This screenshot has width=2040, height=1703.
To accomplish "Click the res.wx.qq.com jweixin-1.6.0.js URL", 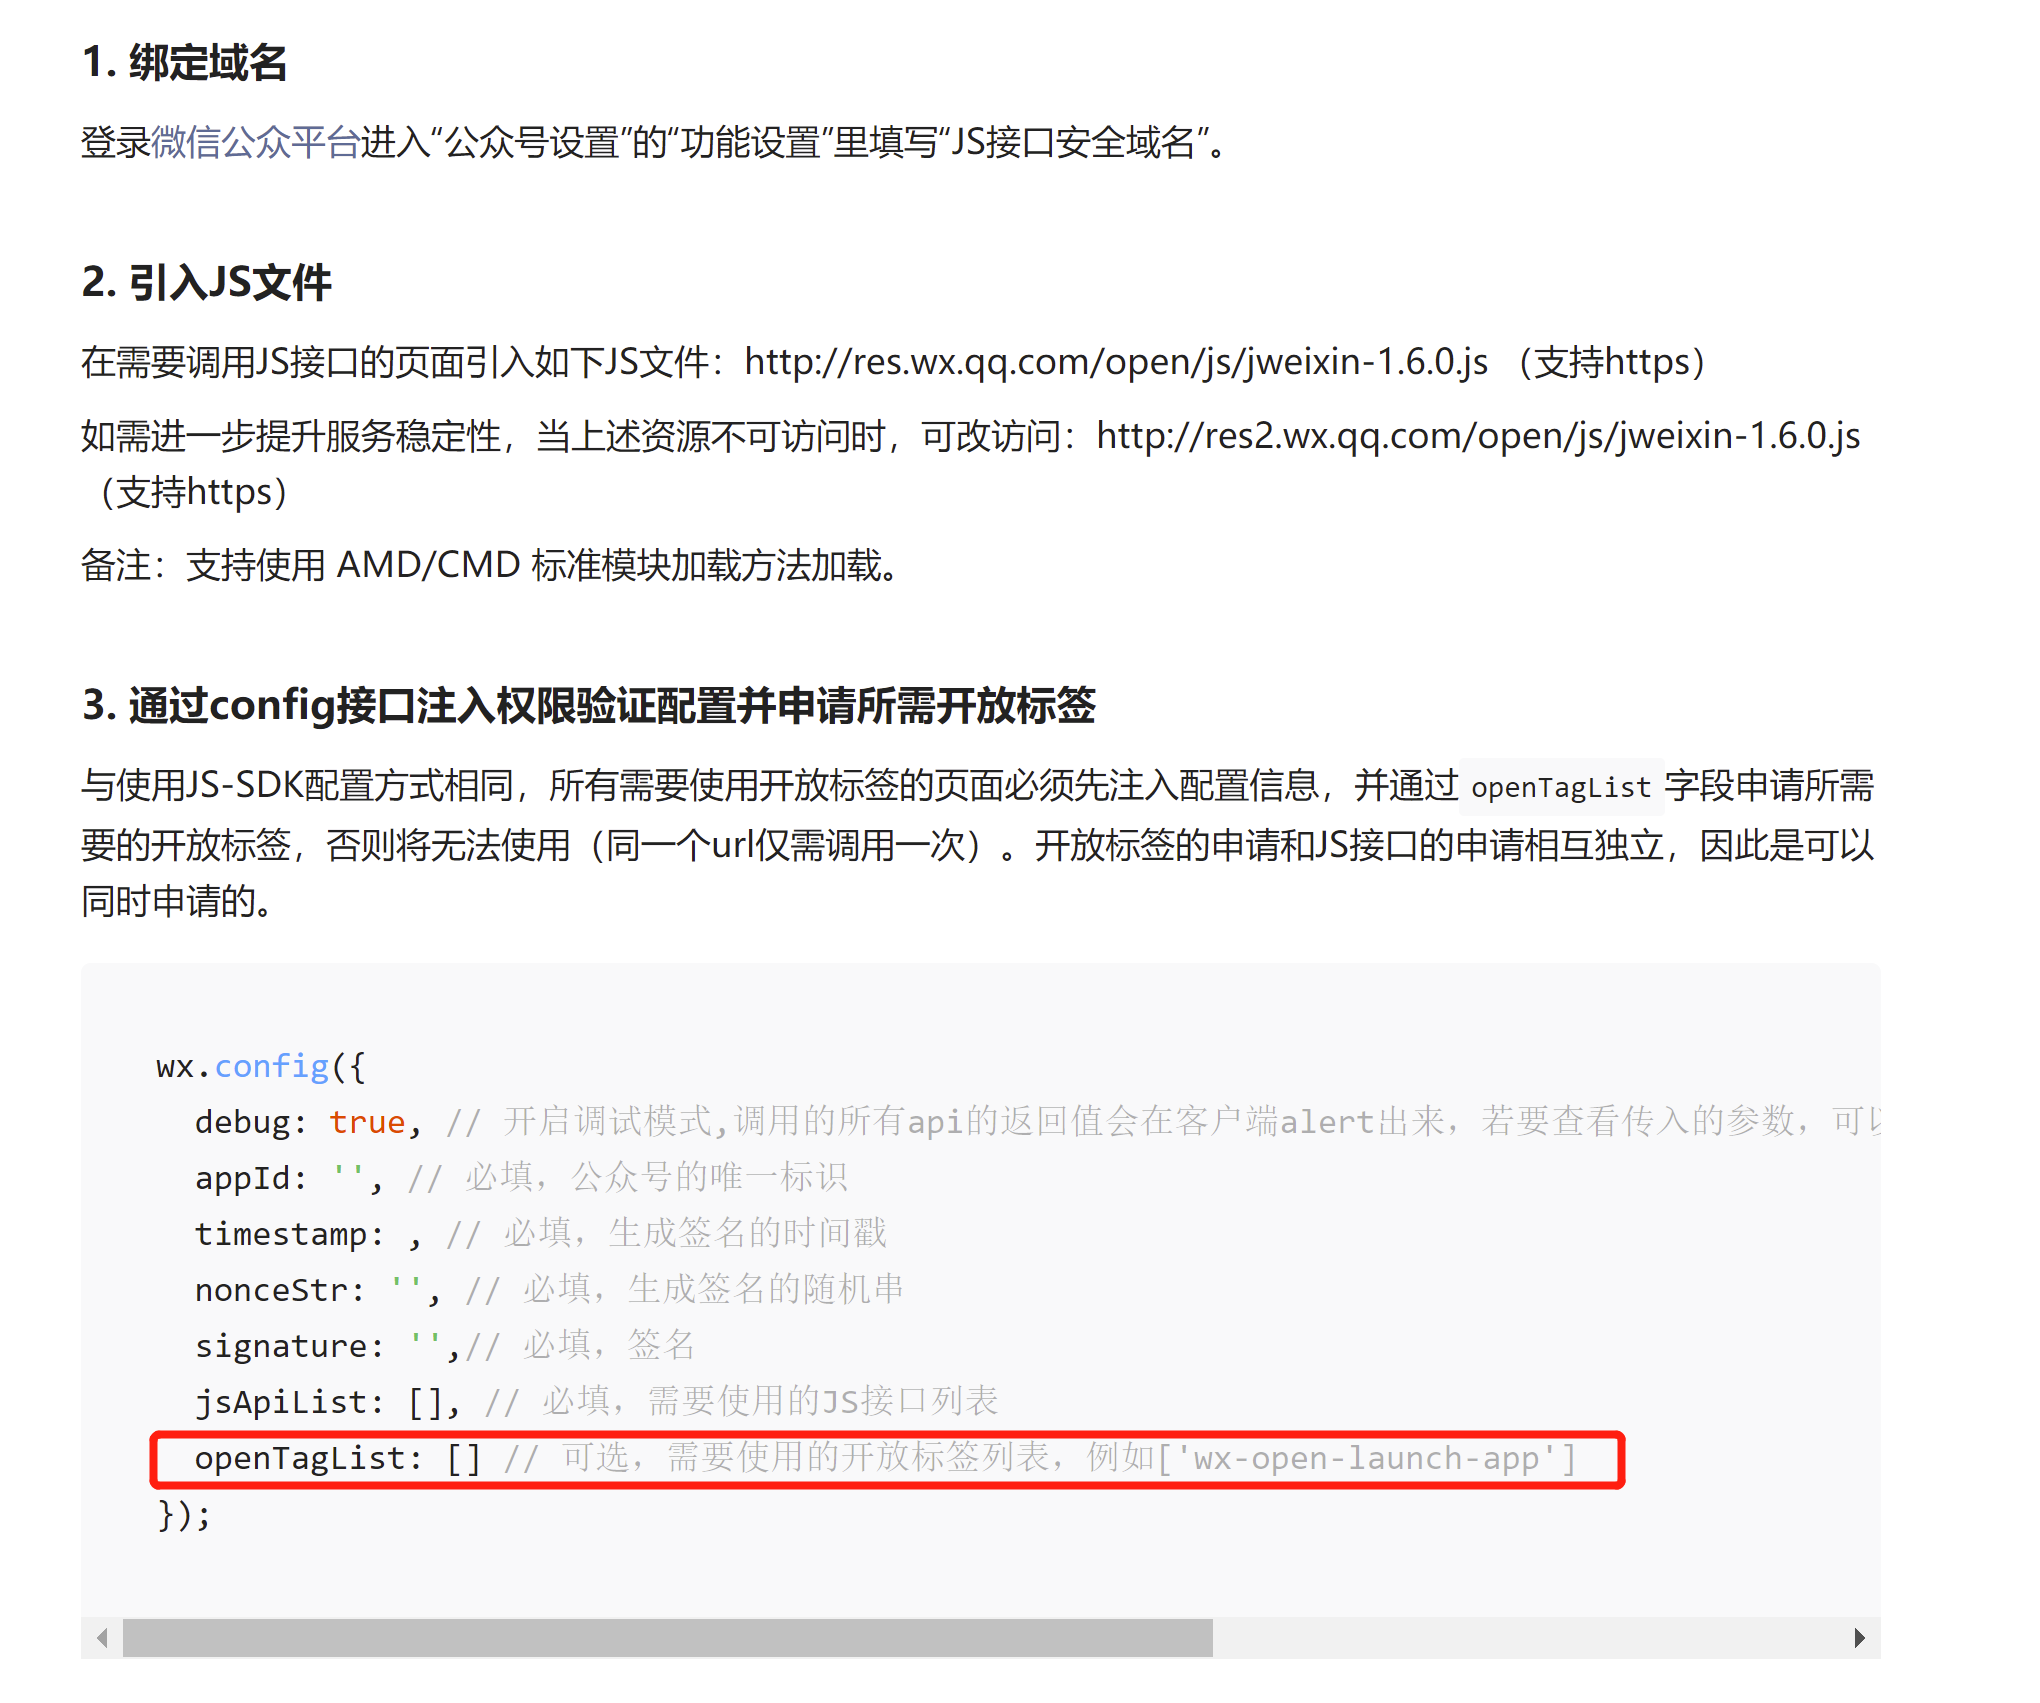I will [1115, 362].
